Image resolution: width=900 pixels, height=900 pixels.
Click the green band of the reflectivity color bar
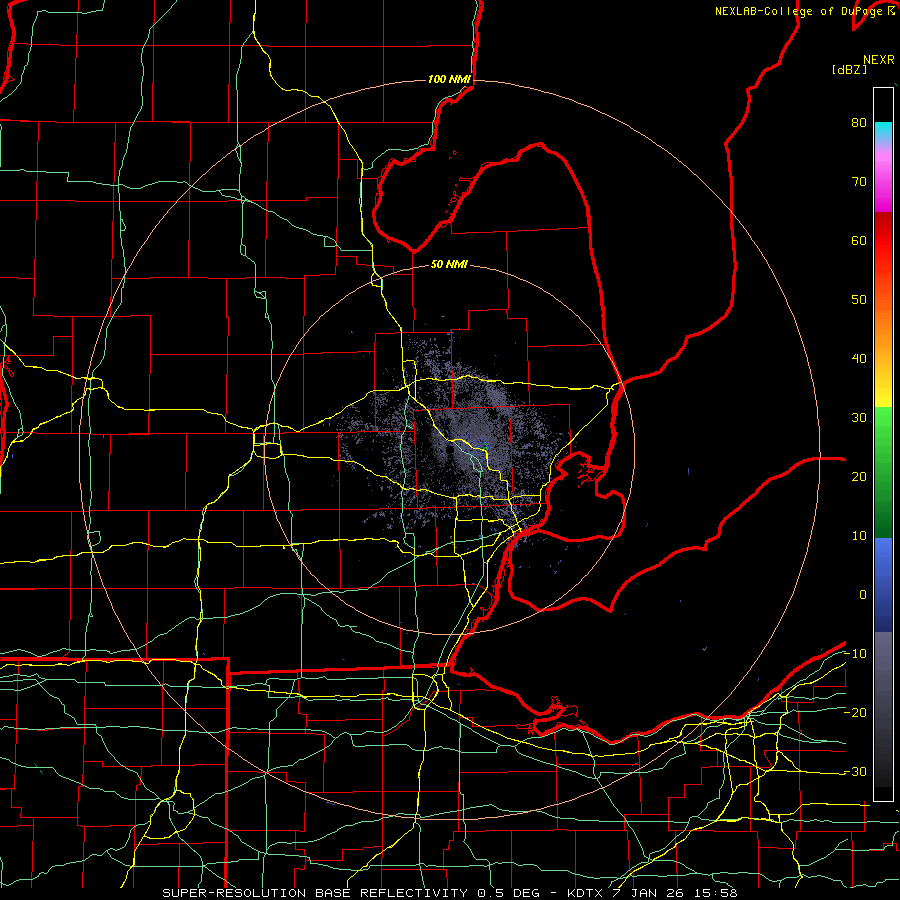[883, 472]
